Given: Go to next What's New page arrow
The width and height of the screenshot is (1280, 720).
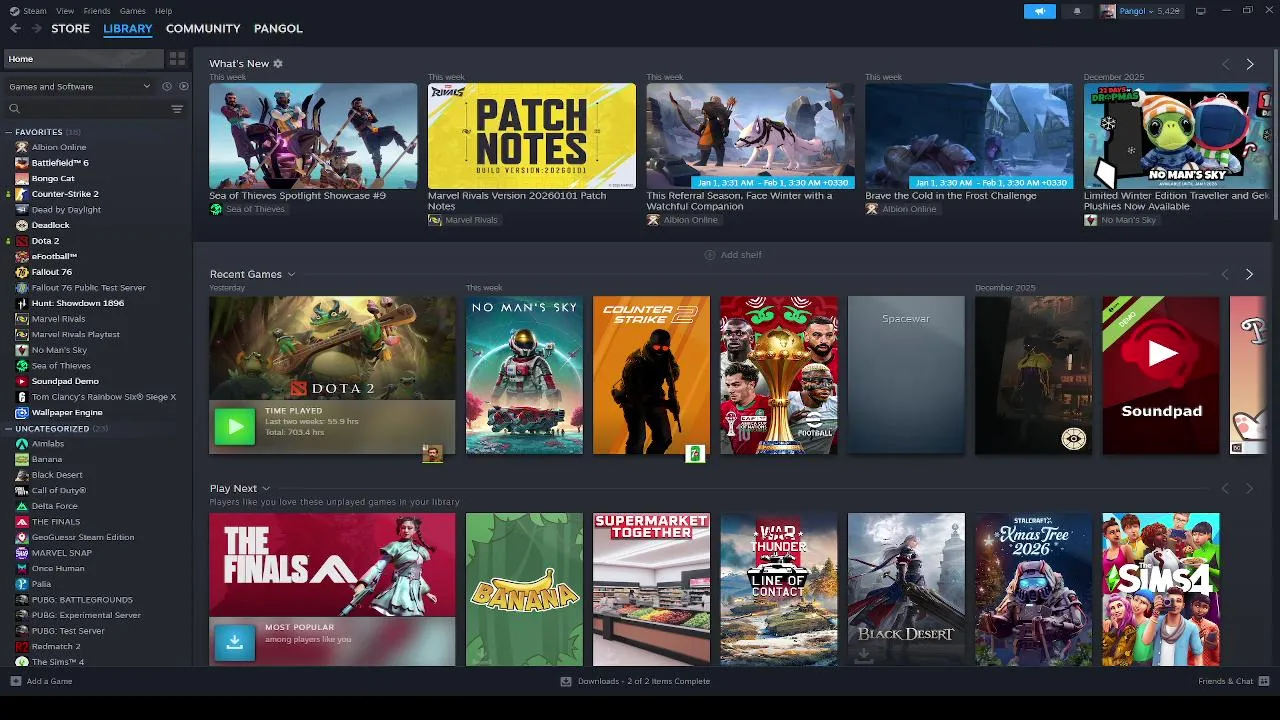Looking at the screenshot, I should [x=1249, y=64].
